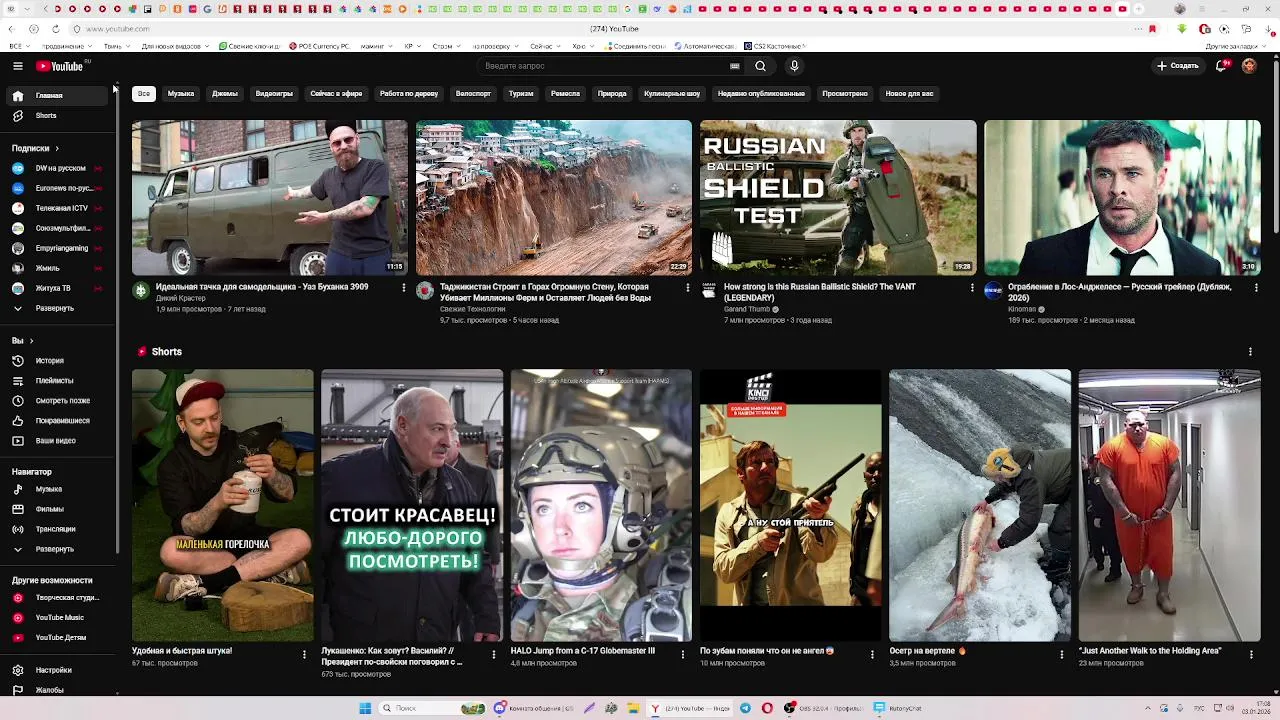Open options menu for Таджикистан video
Viewport: 1280px width, 720px height.
click(x=687, y=288)
